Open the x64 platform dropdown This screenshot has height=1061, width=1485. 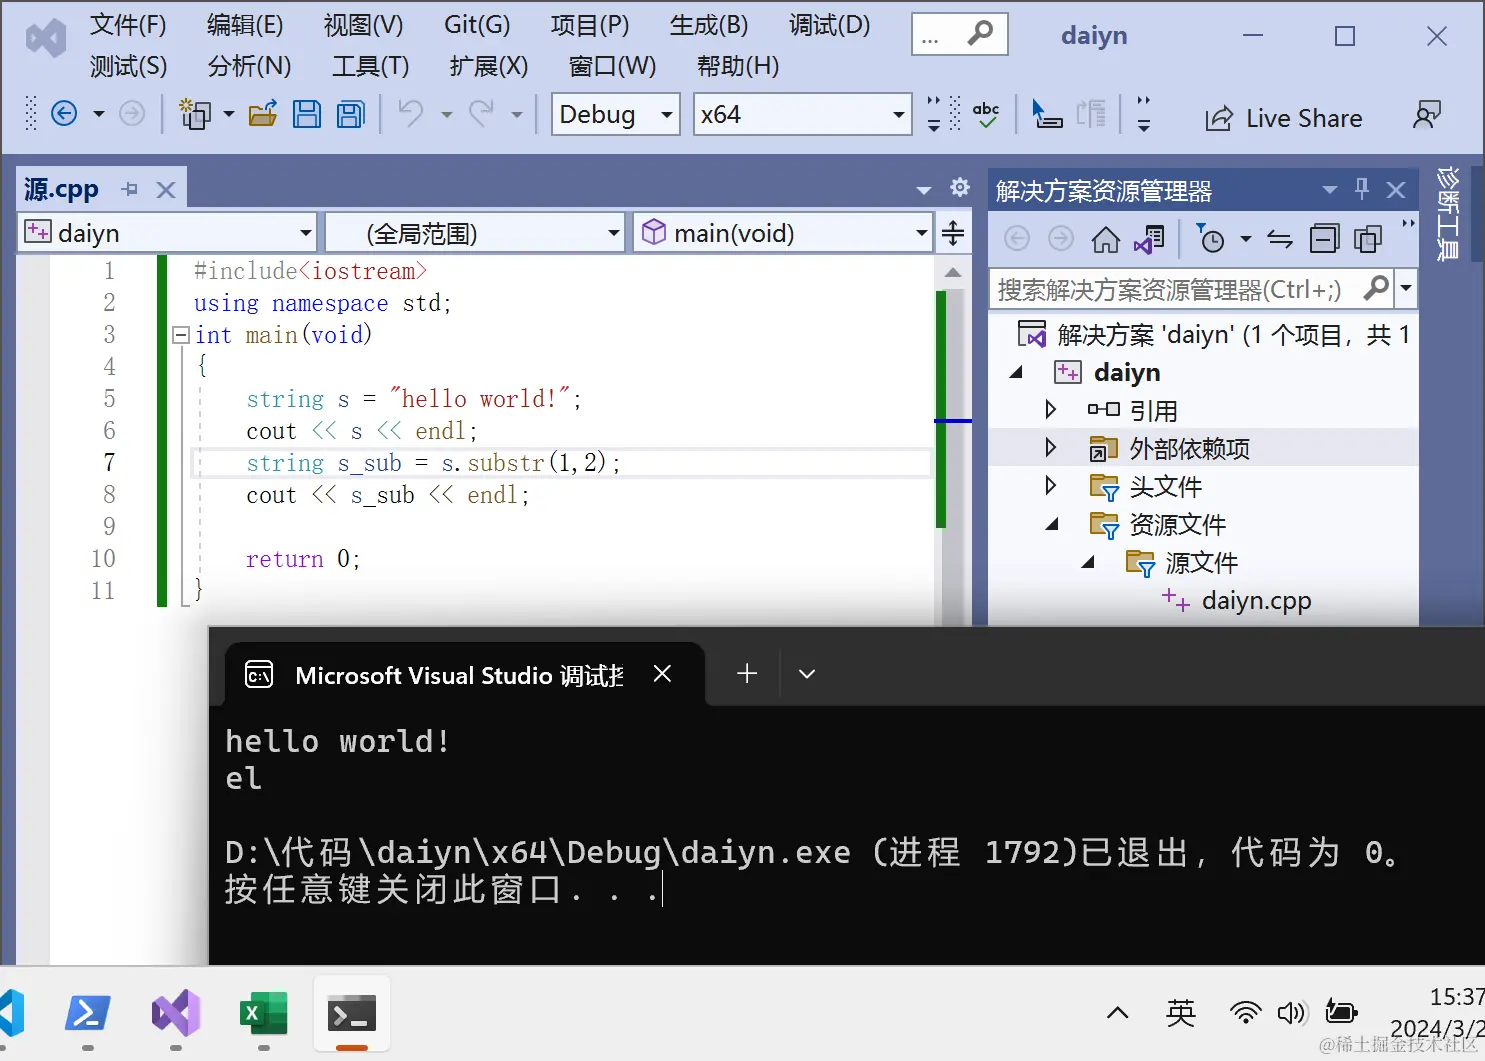(x=803, y=114)
